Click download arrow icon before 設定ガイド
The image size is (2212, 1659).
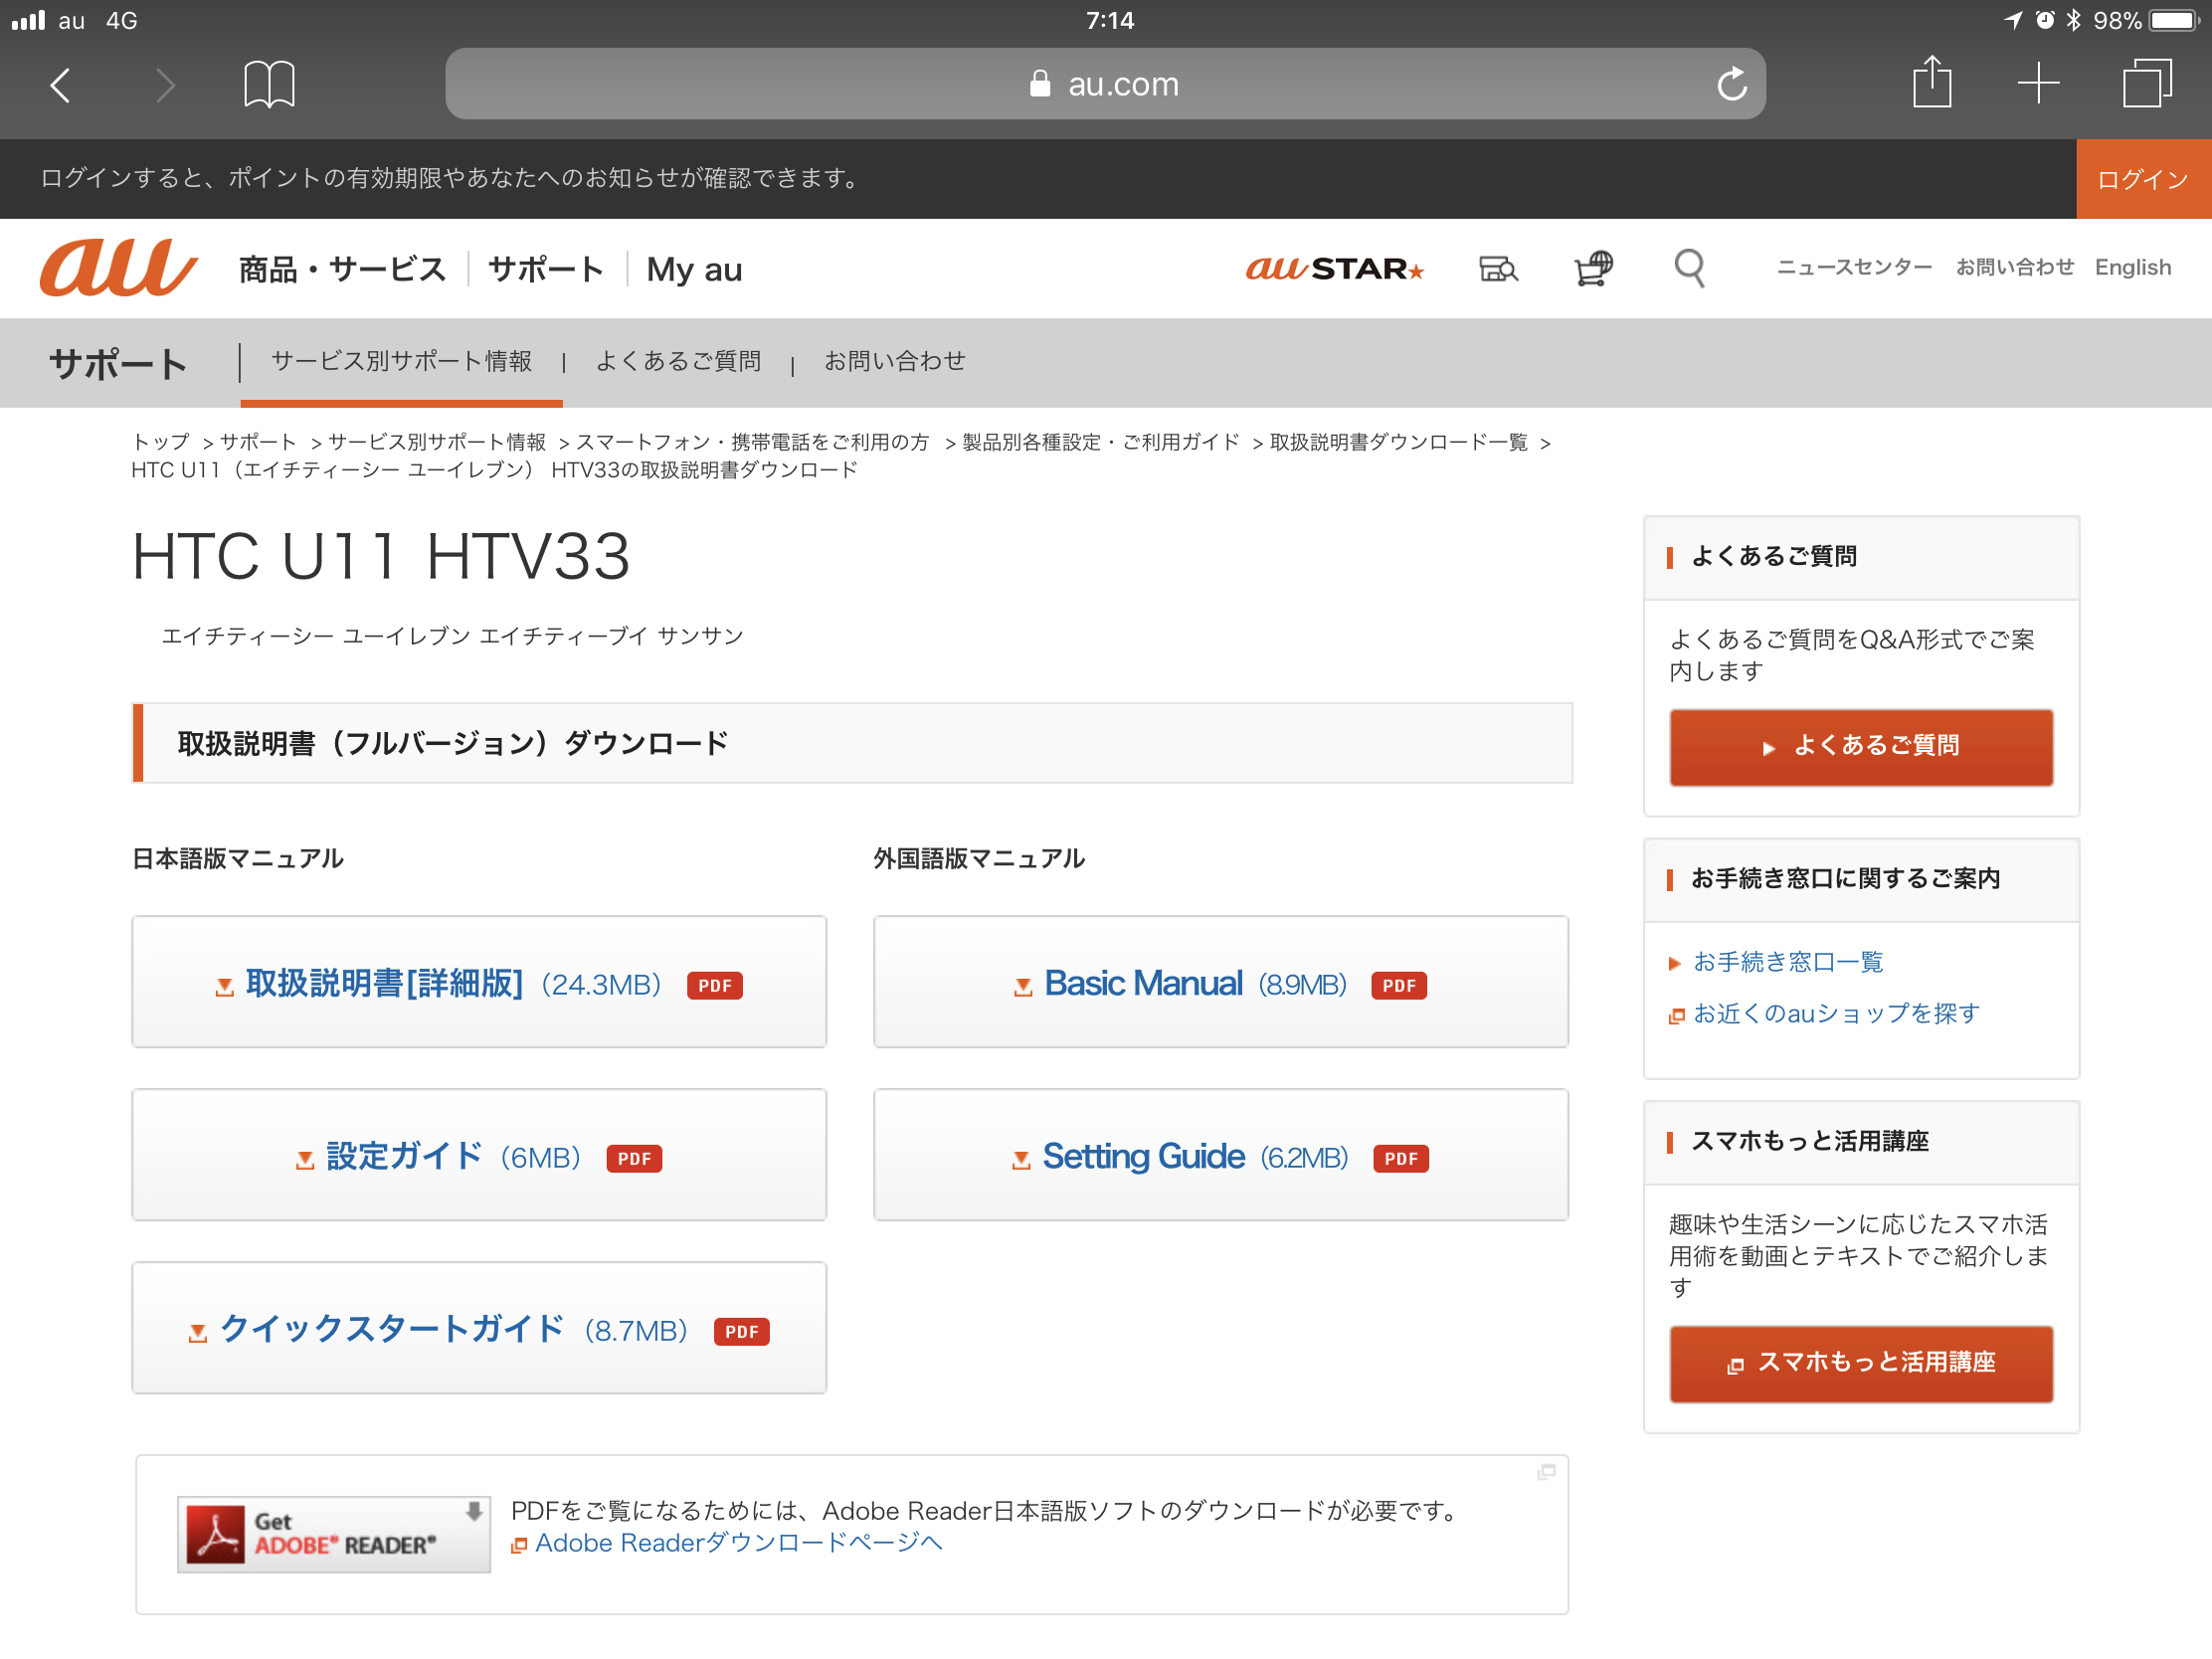(x=305, y=1161)
